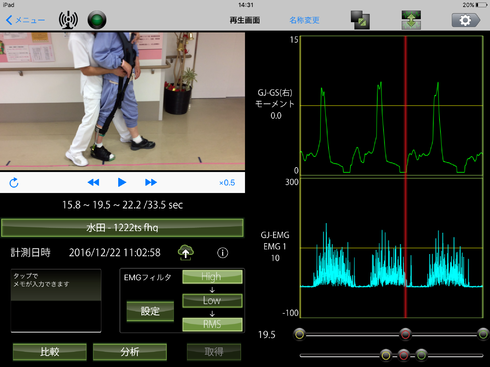Screen dimensions: 490x367
Task: Select the red current-position handle on upper slider
Action: (405, 334)
